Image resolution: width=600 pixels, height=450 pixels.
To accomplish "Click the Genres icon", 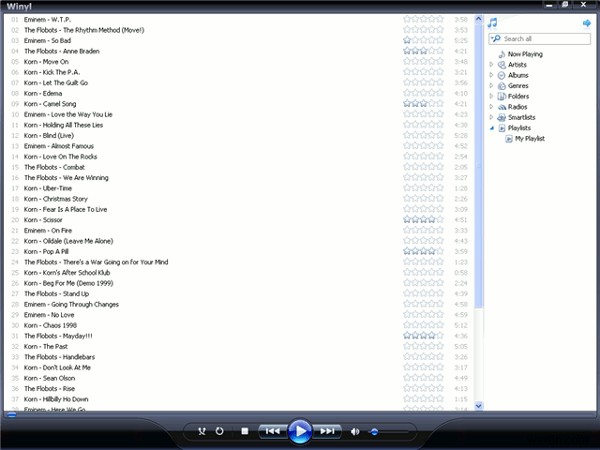I will pos(502,86).
